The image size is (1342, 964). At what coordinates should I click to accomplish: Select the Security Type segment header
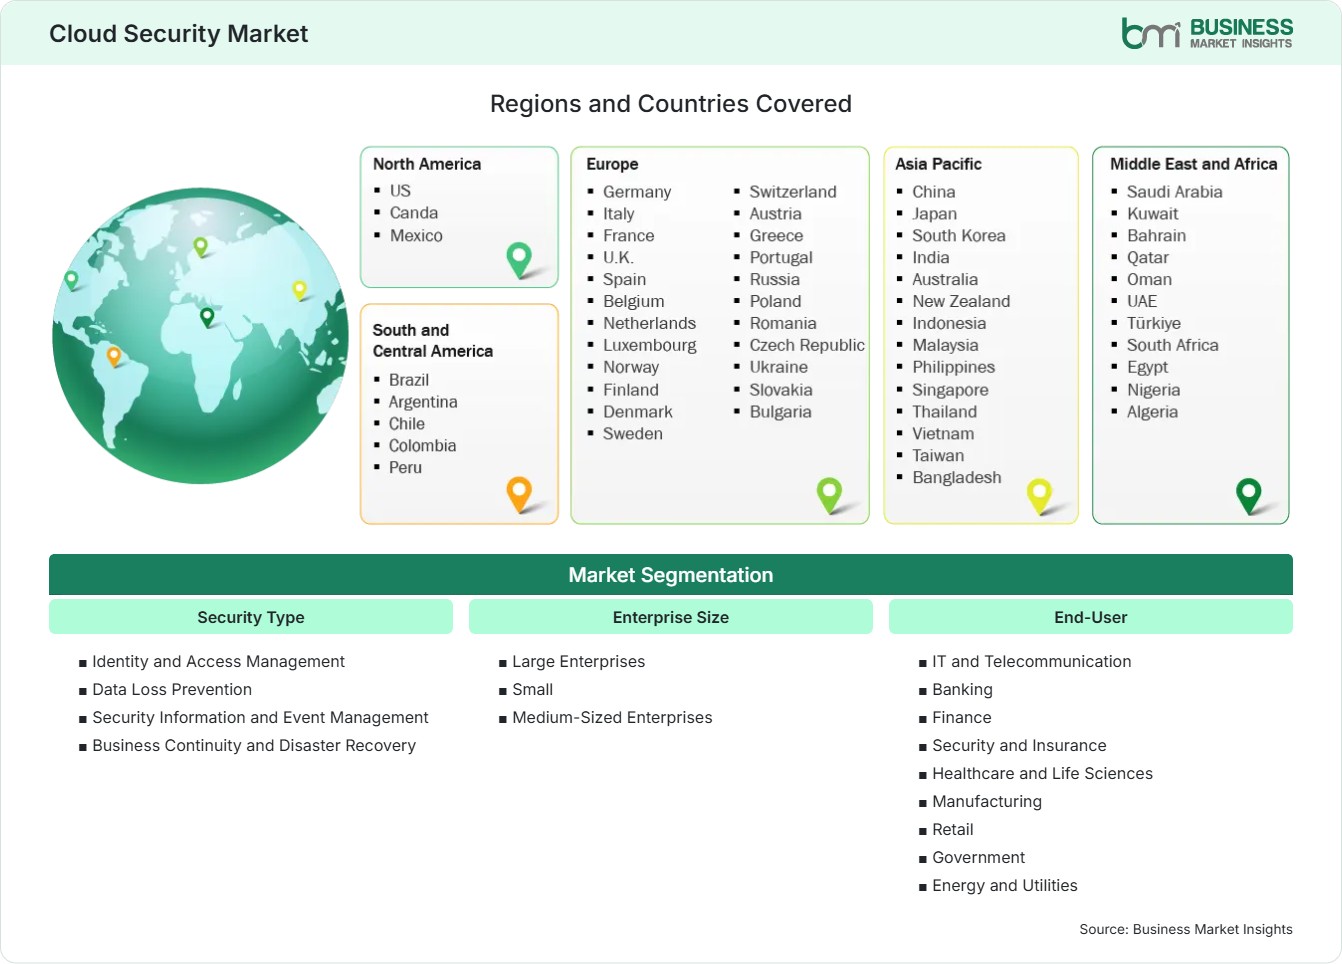click(x=251, y=617)
